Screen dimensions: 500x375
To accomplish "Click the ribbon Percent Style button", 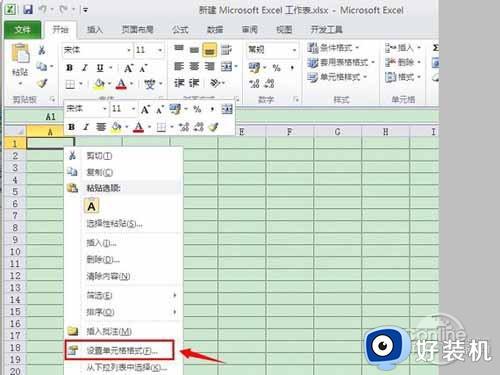I will [276, 68].
